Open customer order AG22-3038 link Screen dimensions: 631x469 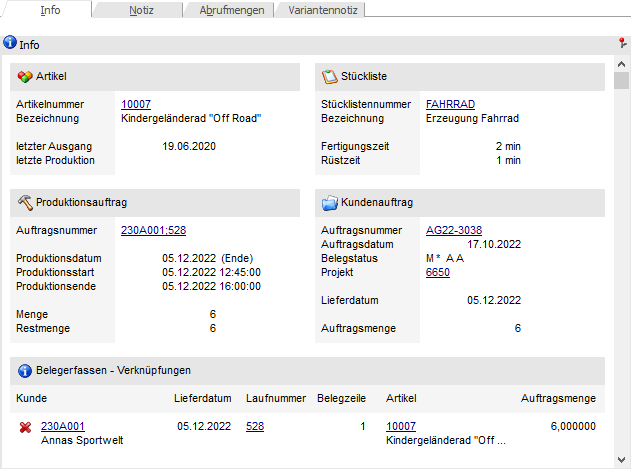coord(454,230)
